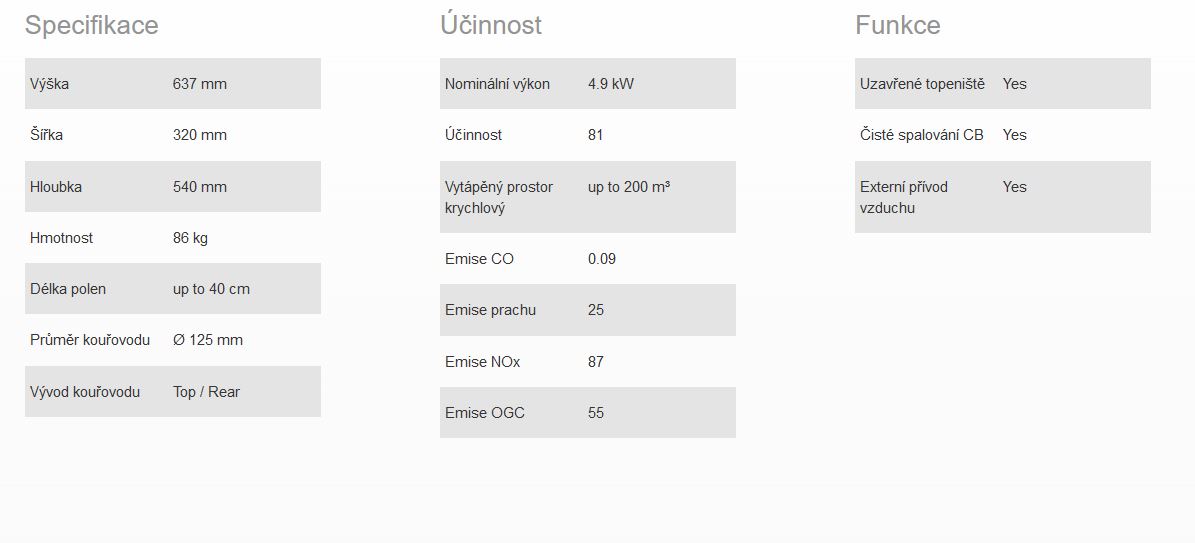
Task: Click the Hmotnost row label
Action: [62, 238]
